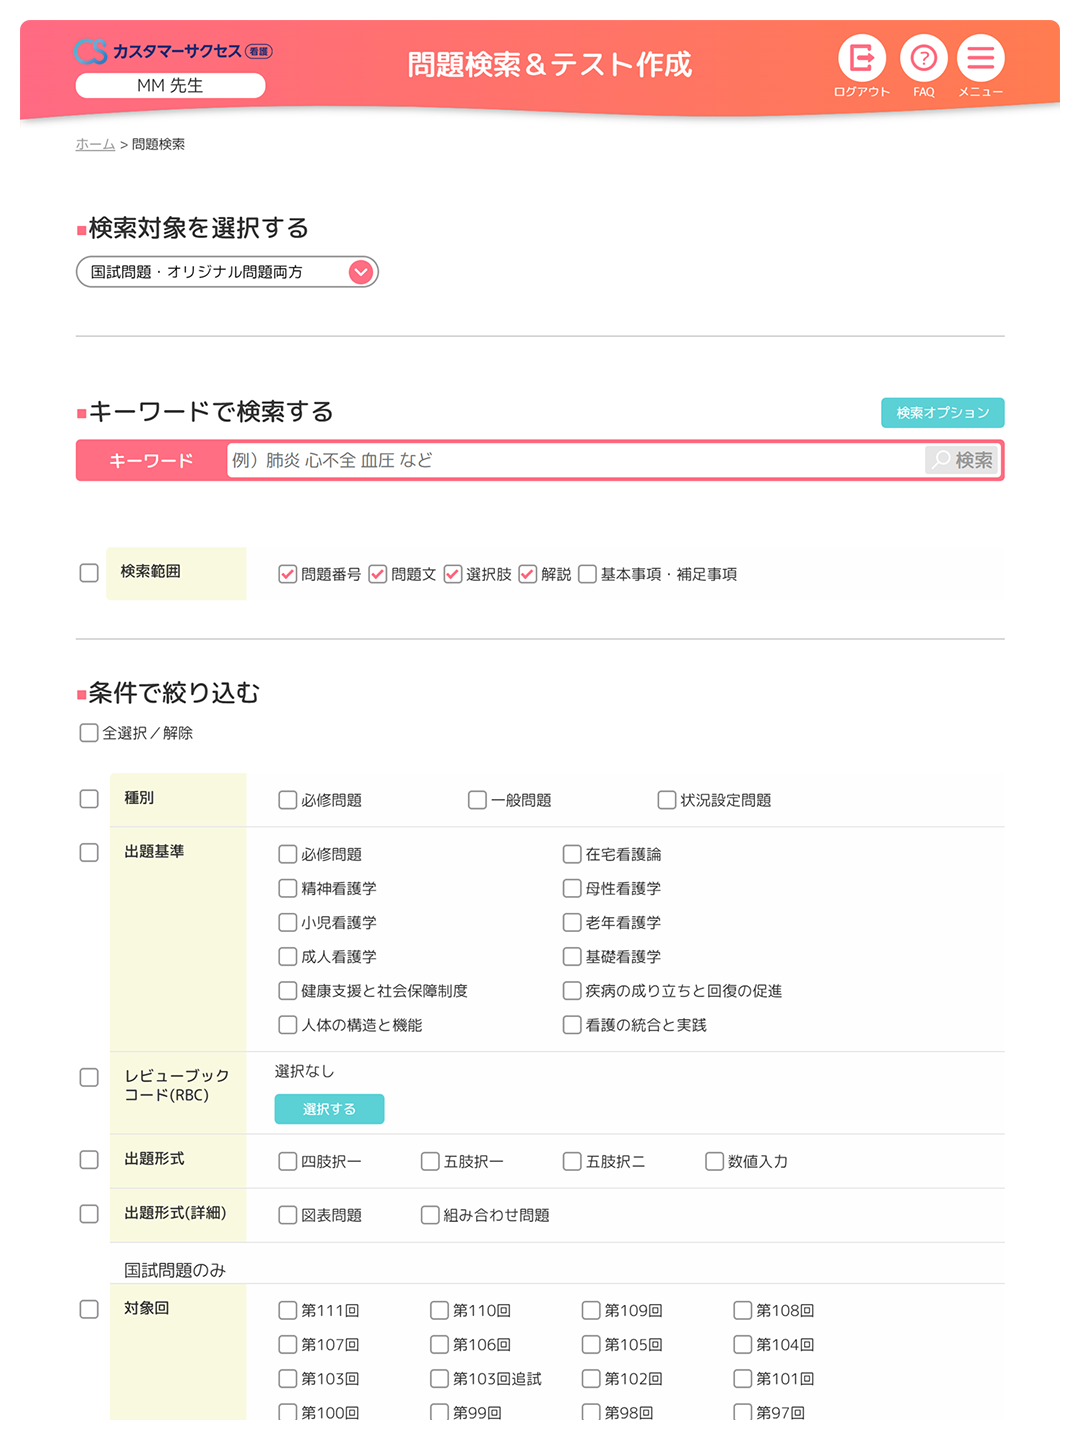Navigate to ホーム via the breadcrumb link
The width and height of the screenshot is (1080, 1440).
click(x=93, y=145)
